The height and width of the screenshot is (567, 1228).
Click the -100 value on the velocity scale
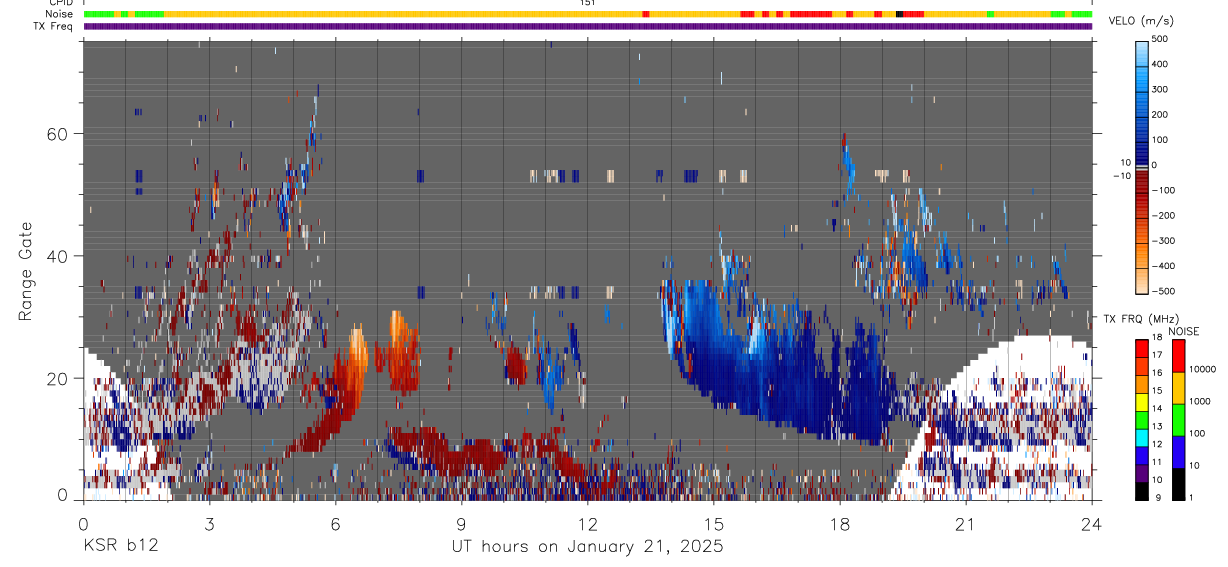tap(1163, 190)
